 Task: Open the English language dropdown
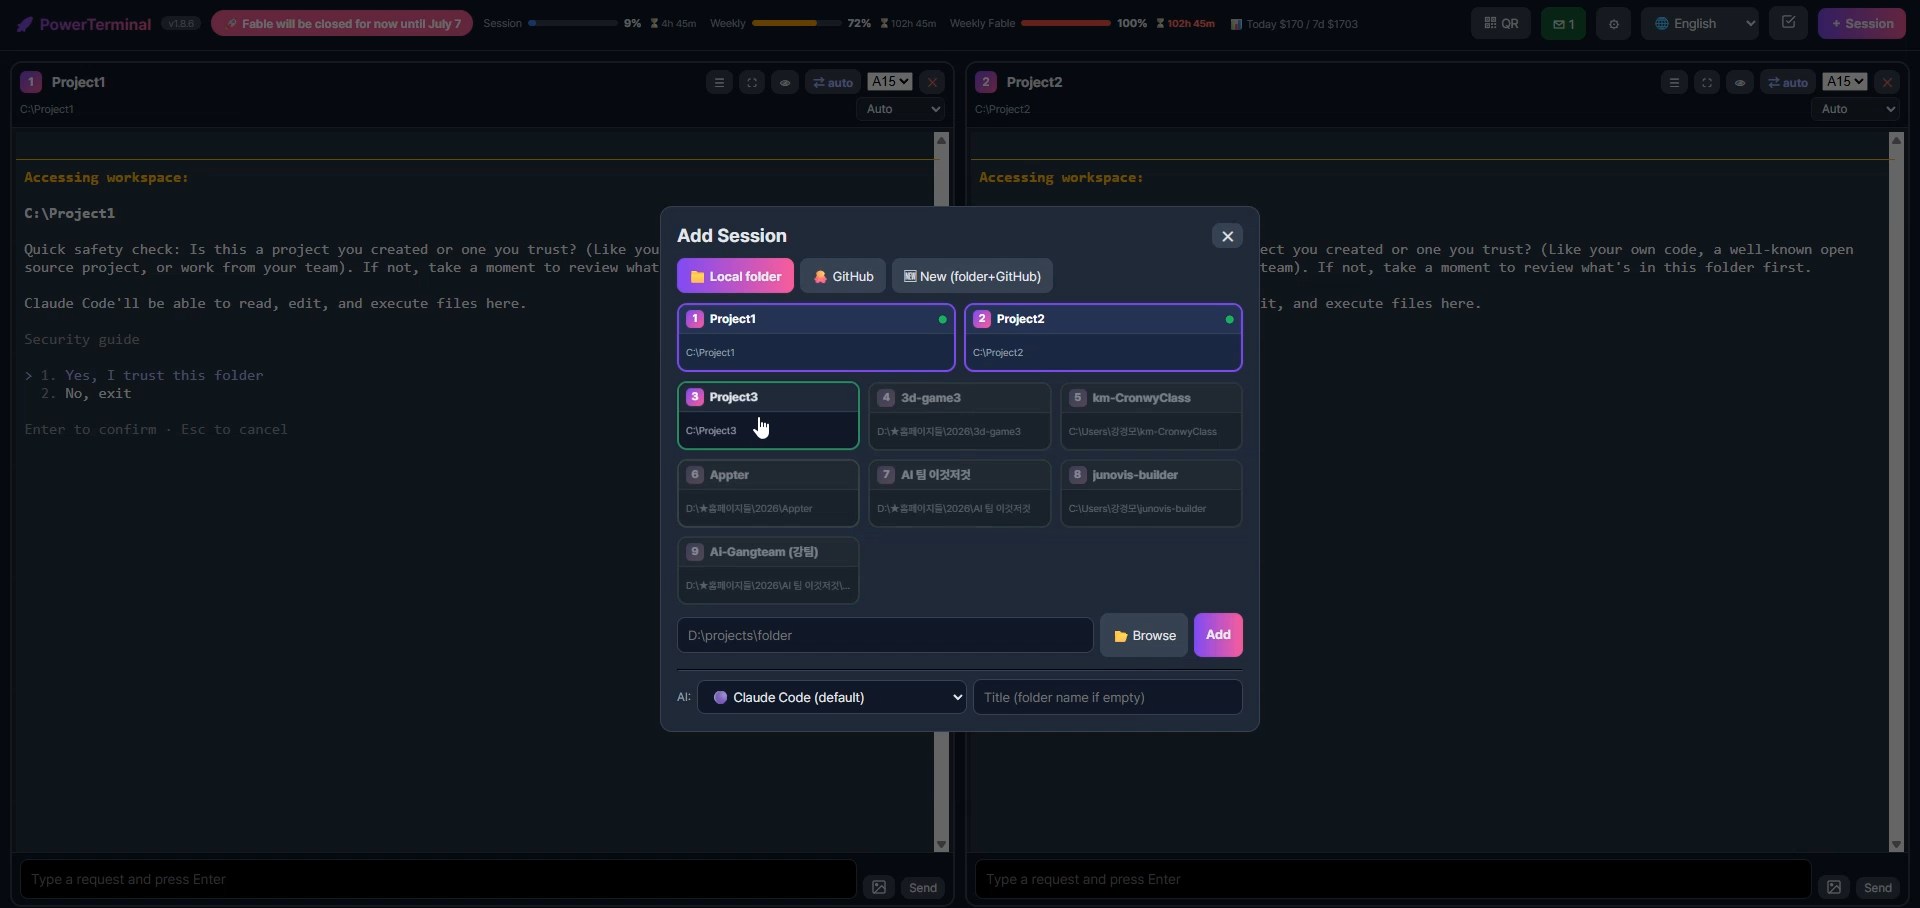pos(1699,23)
